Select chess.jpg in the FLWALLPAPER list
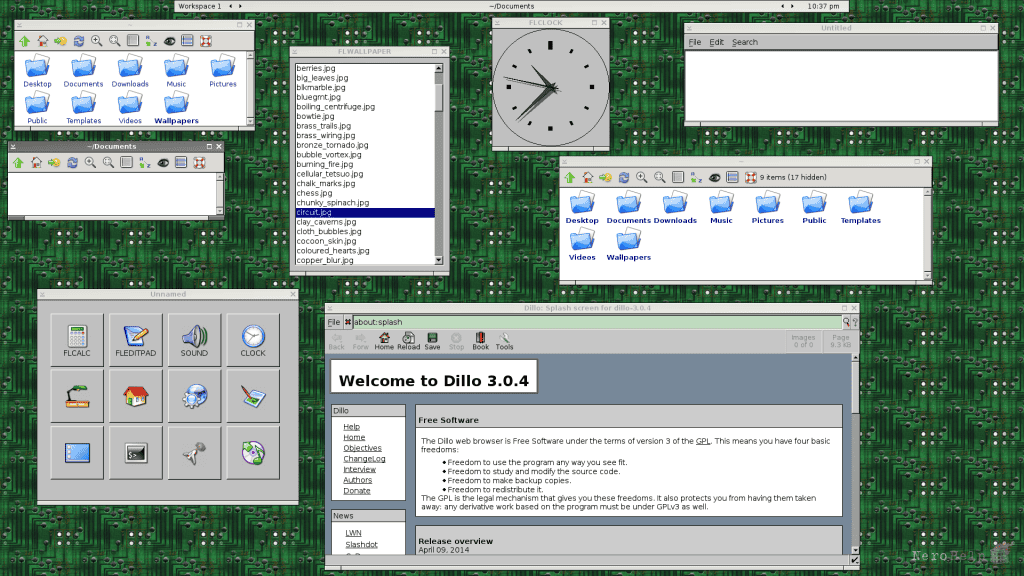The image size is (1024, 576). [365, 193]
